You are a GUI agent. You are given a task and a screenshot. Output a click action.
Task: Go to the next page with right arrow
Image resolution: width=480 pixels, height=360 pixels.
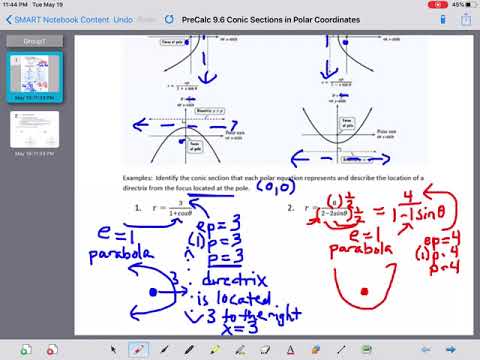point(451,349)
